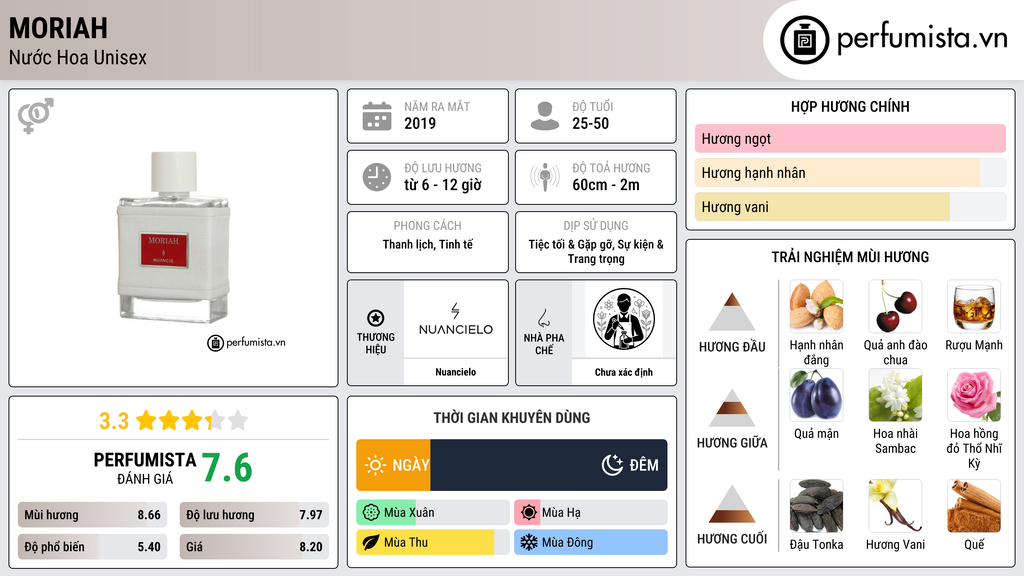This screenshot has height=576, width=1024.
Task: Click the Mùa Hạ season bar
Action: (x=591, y=513)
